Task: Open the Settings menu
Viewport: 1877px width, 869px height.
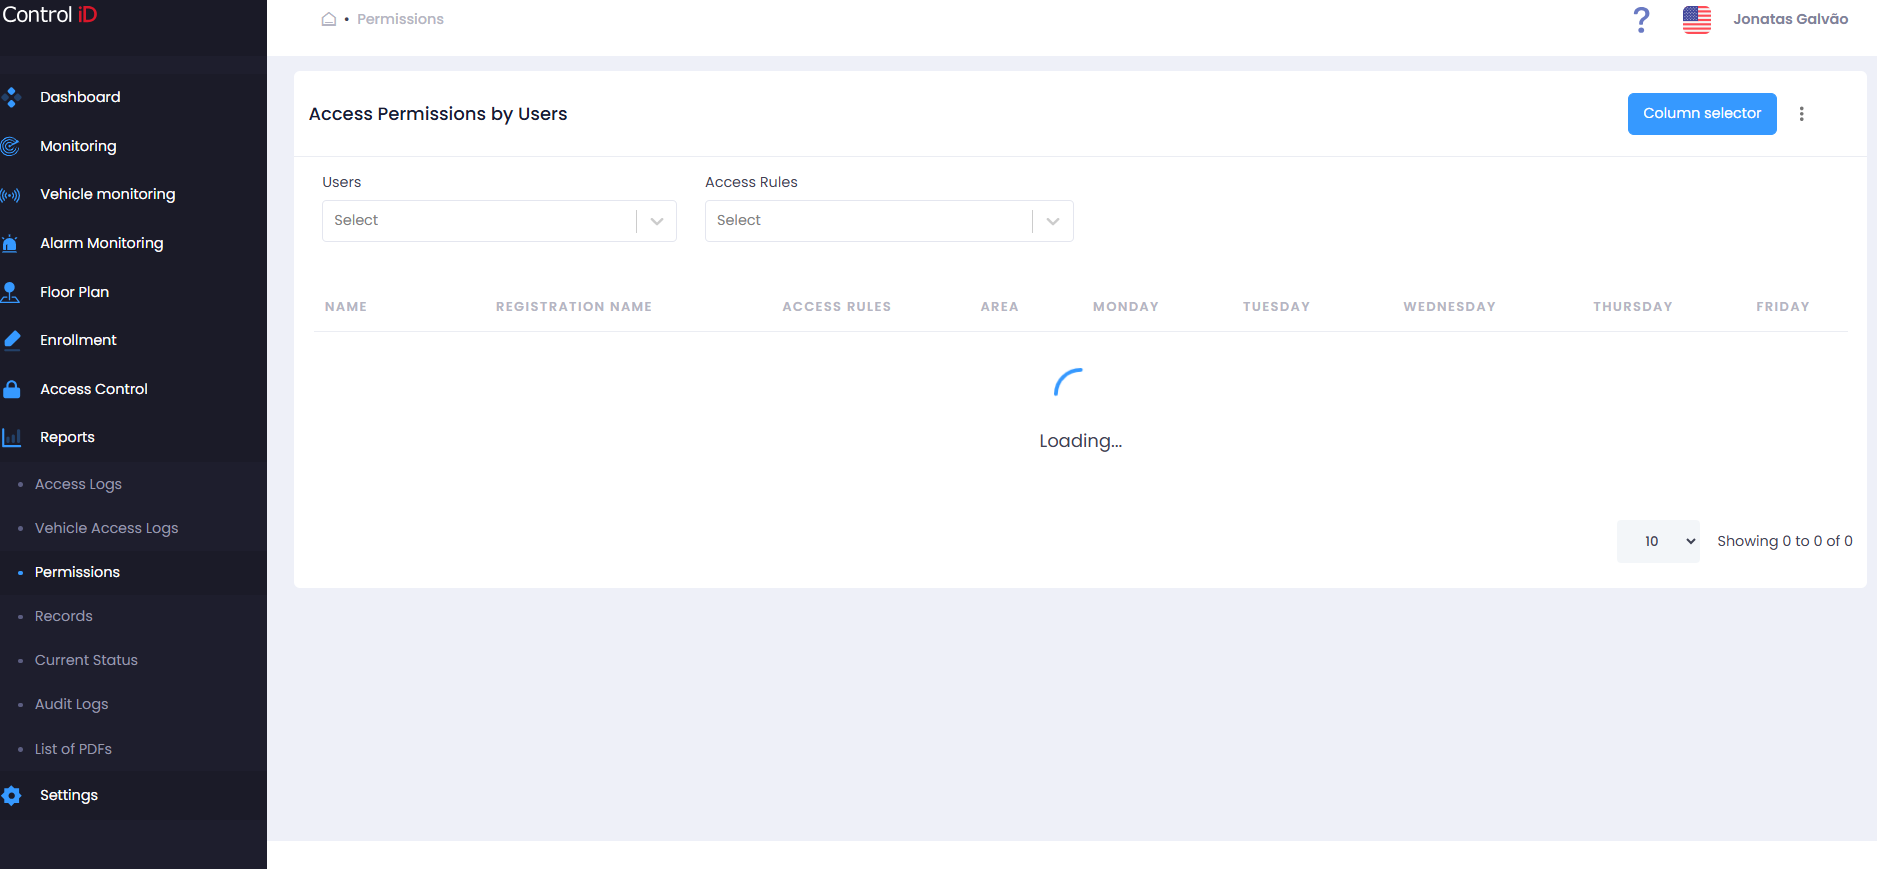Action: point(69,795)
